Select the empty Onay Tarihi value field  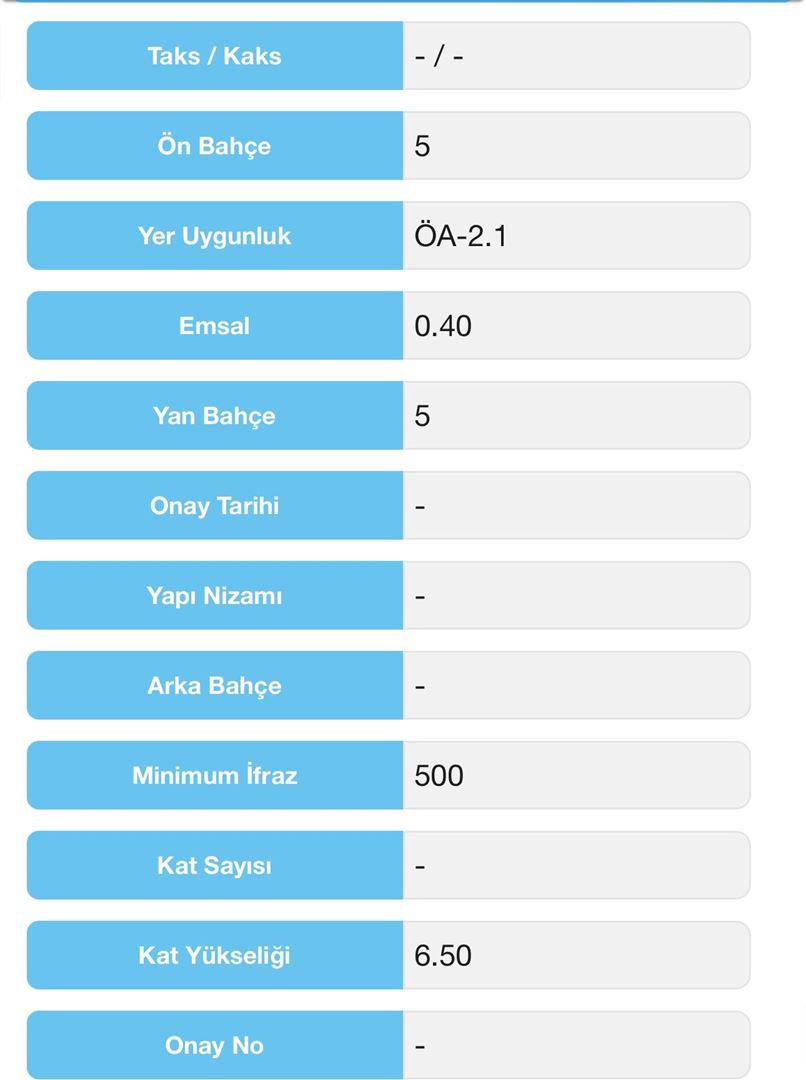pos(576,506)
